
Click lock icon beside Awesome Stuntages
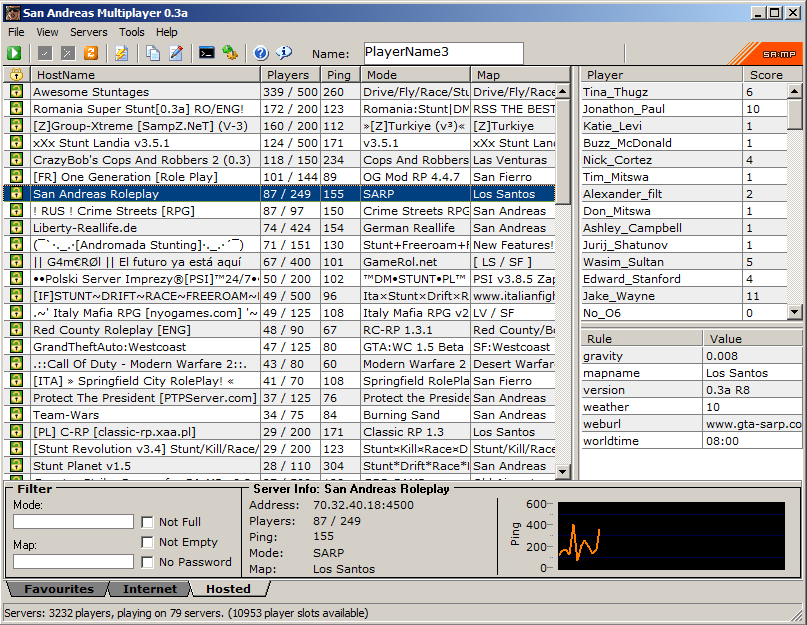coord(16,92)
